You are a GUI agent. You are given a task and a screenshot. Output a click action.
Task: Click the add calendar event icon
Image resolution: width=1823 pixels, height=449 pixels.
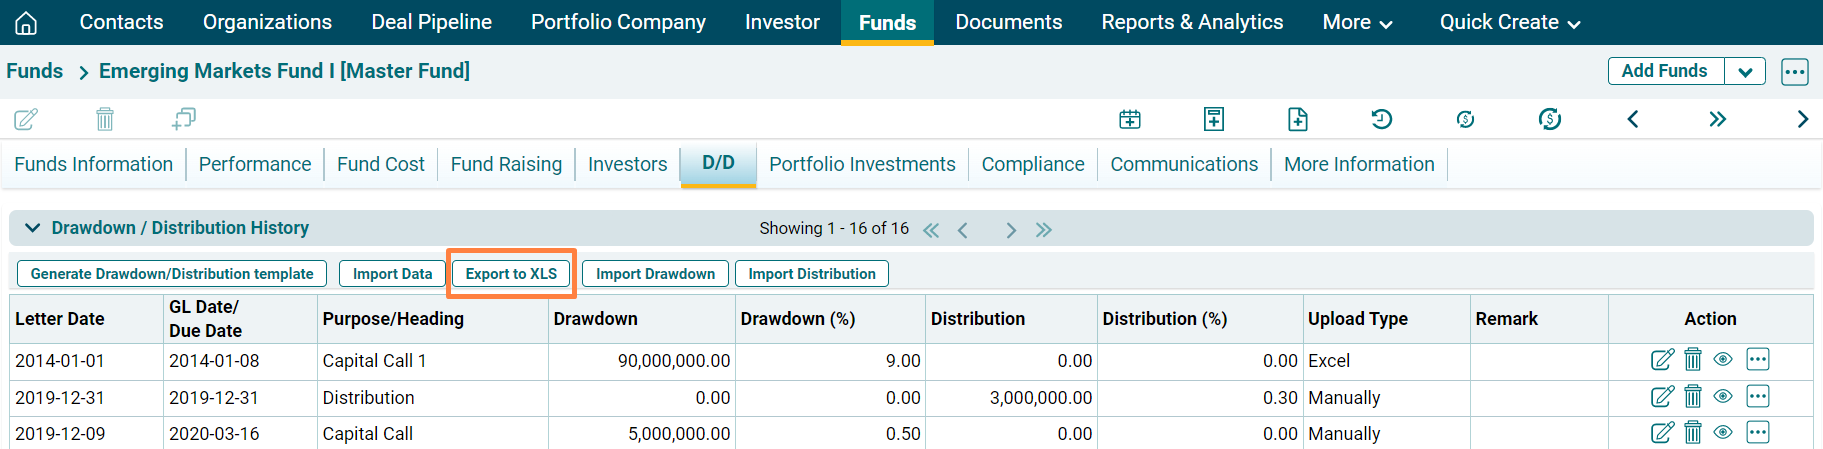click(1130, 120)
